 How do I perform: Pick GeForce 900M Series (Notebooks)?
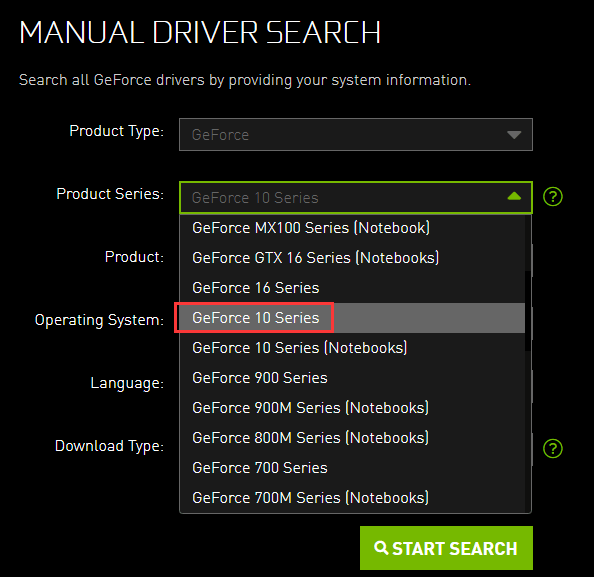(352, 408)
